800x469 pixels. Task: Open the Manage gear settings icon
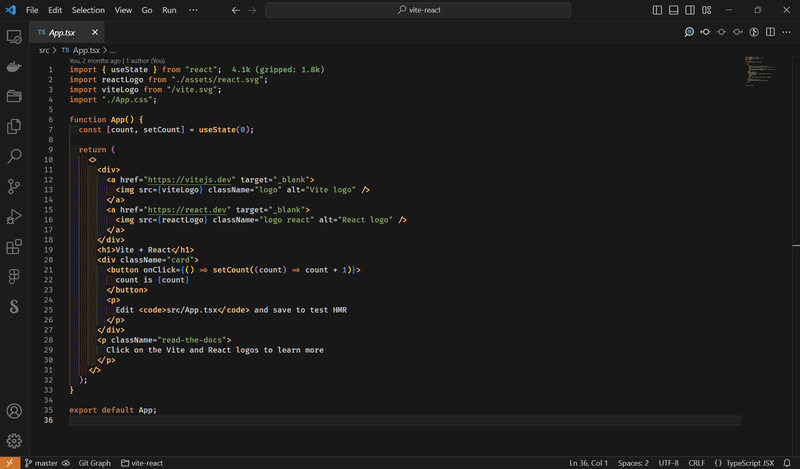click(14, 441)
